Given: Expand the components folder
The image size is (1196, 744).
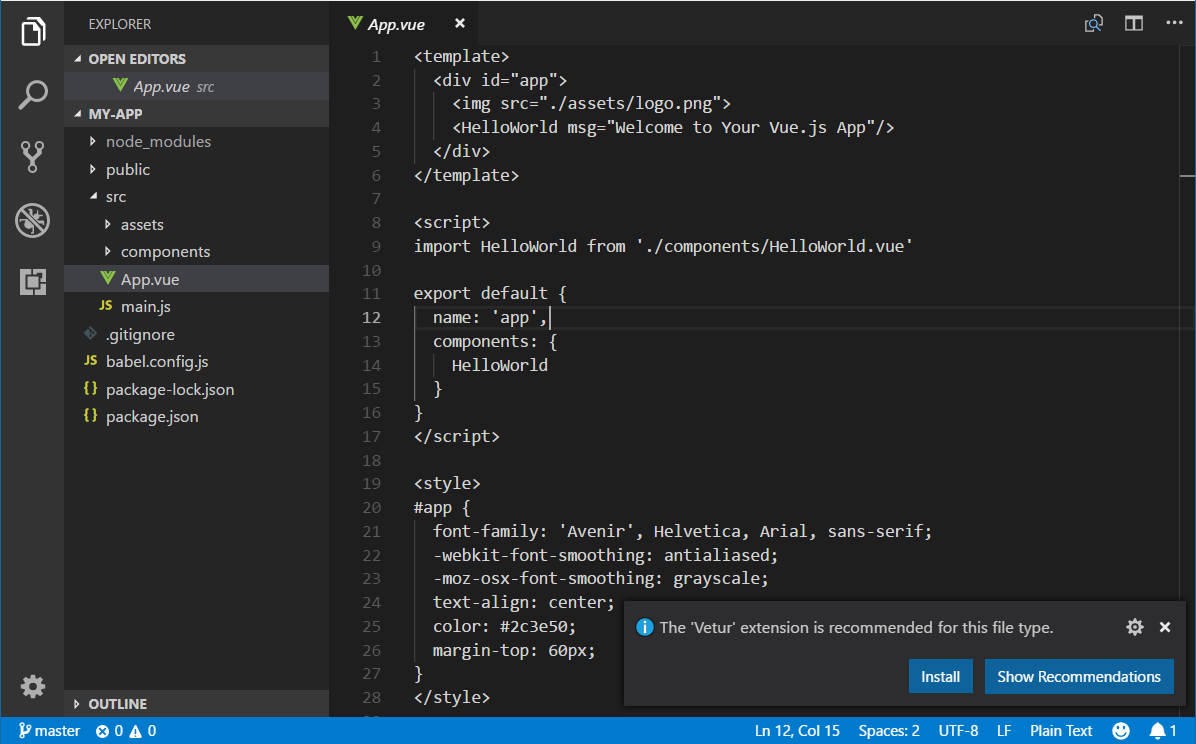Looking at the screenshot, I should [x=165, y=252].
